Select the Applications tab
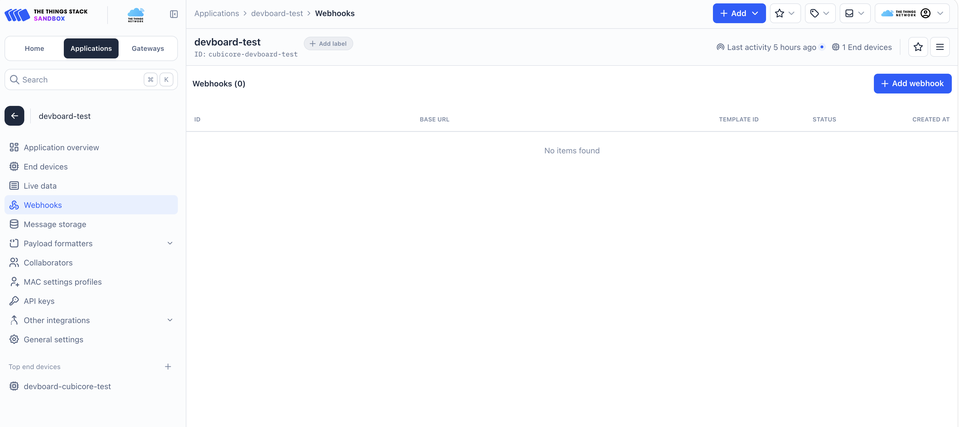Image resolution: width=960 pixels, height=427 pixels. coord(91,48)
